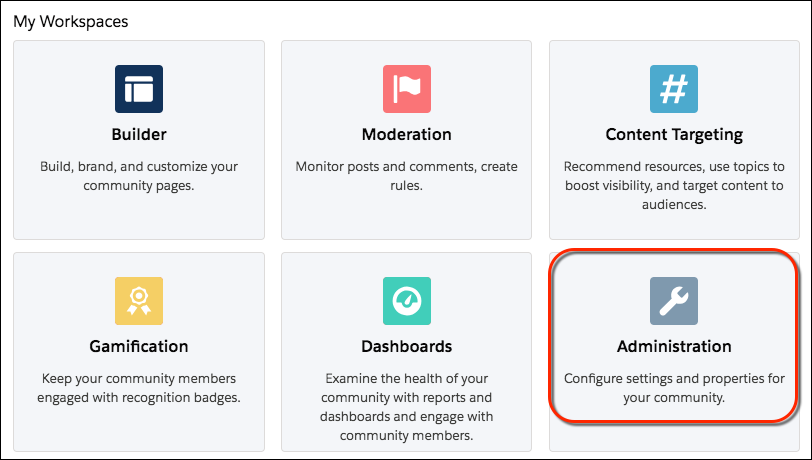
Task: Select the Moderation workspace title
Action: pyautogui.click(x=407, y=134)
